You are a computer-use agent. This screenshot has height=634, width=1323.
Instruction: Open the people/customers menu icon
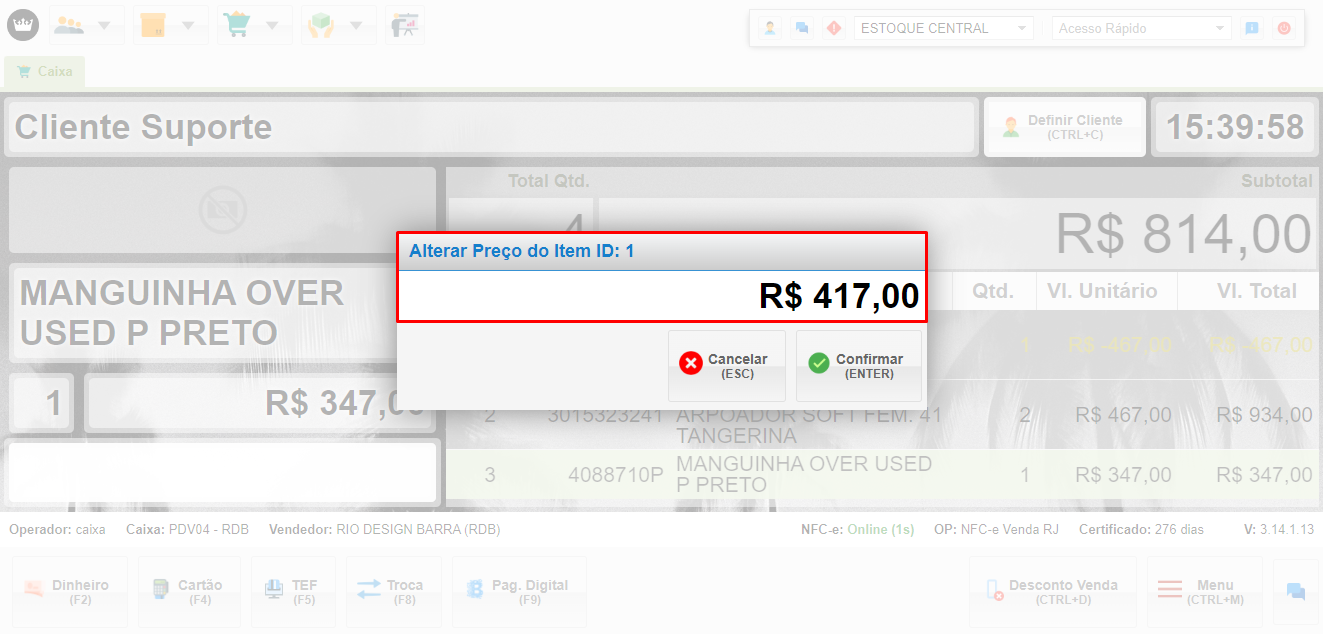click(x=69, y=25)
